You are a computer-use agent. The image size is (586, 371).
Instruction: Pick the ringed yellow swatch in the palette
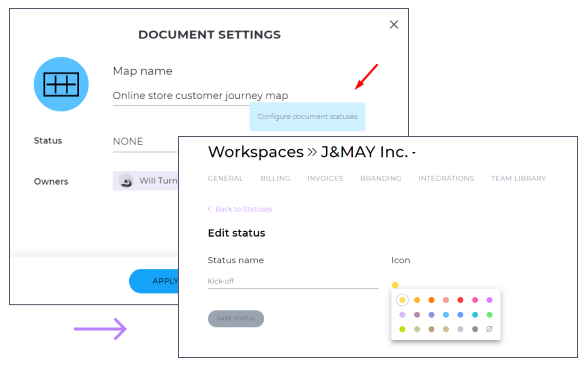pyautogui.click(x=402, y=300)
